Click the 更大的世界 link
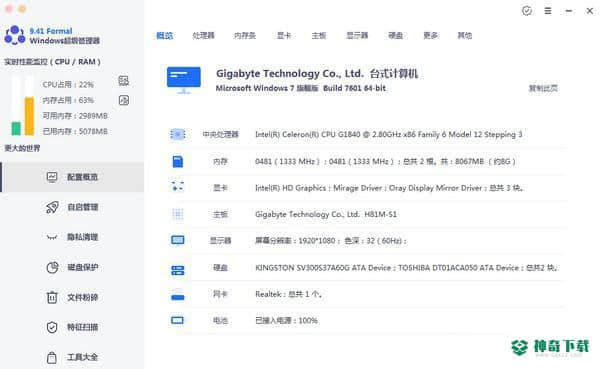600x369 pixels. click(22, 148)
